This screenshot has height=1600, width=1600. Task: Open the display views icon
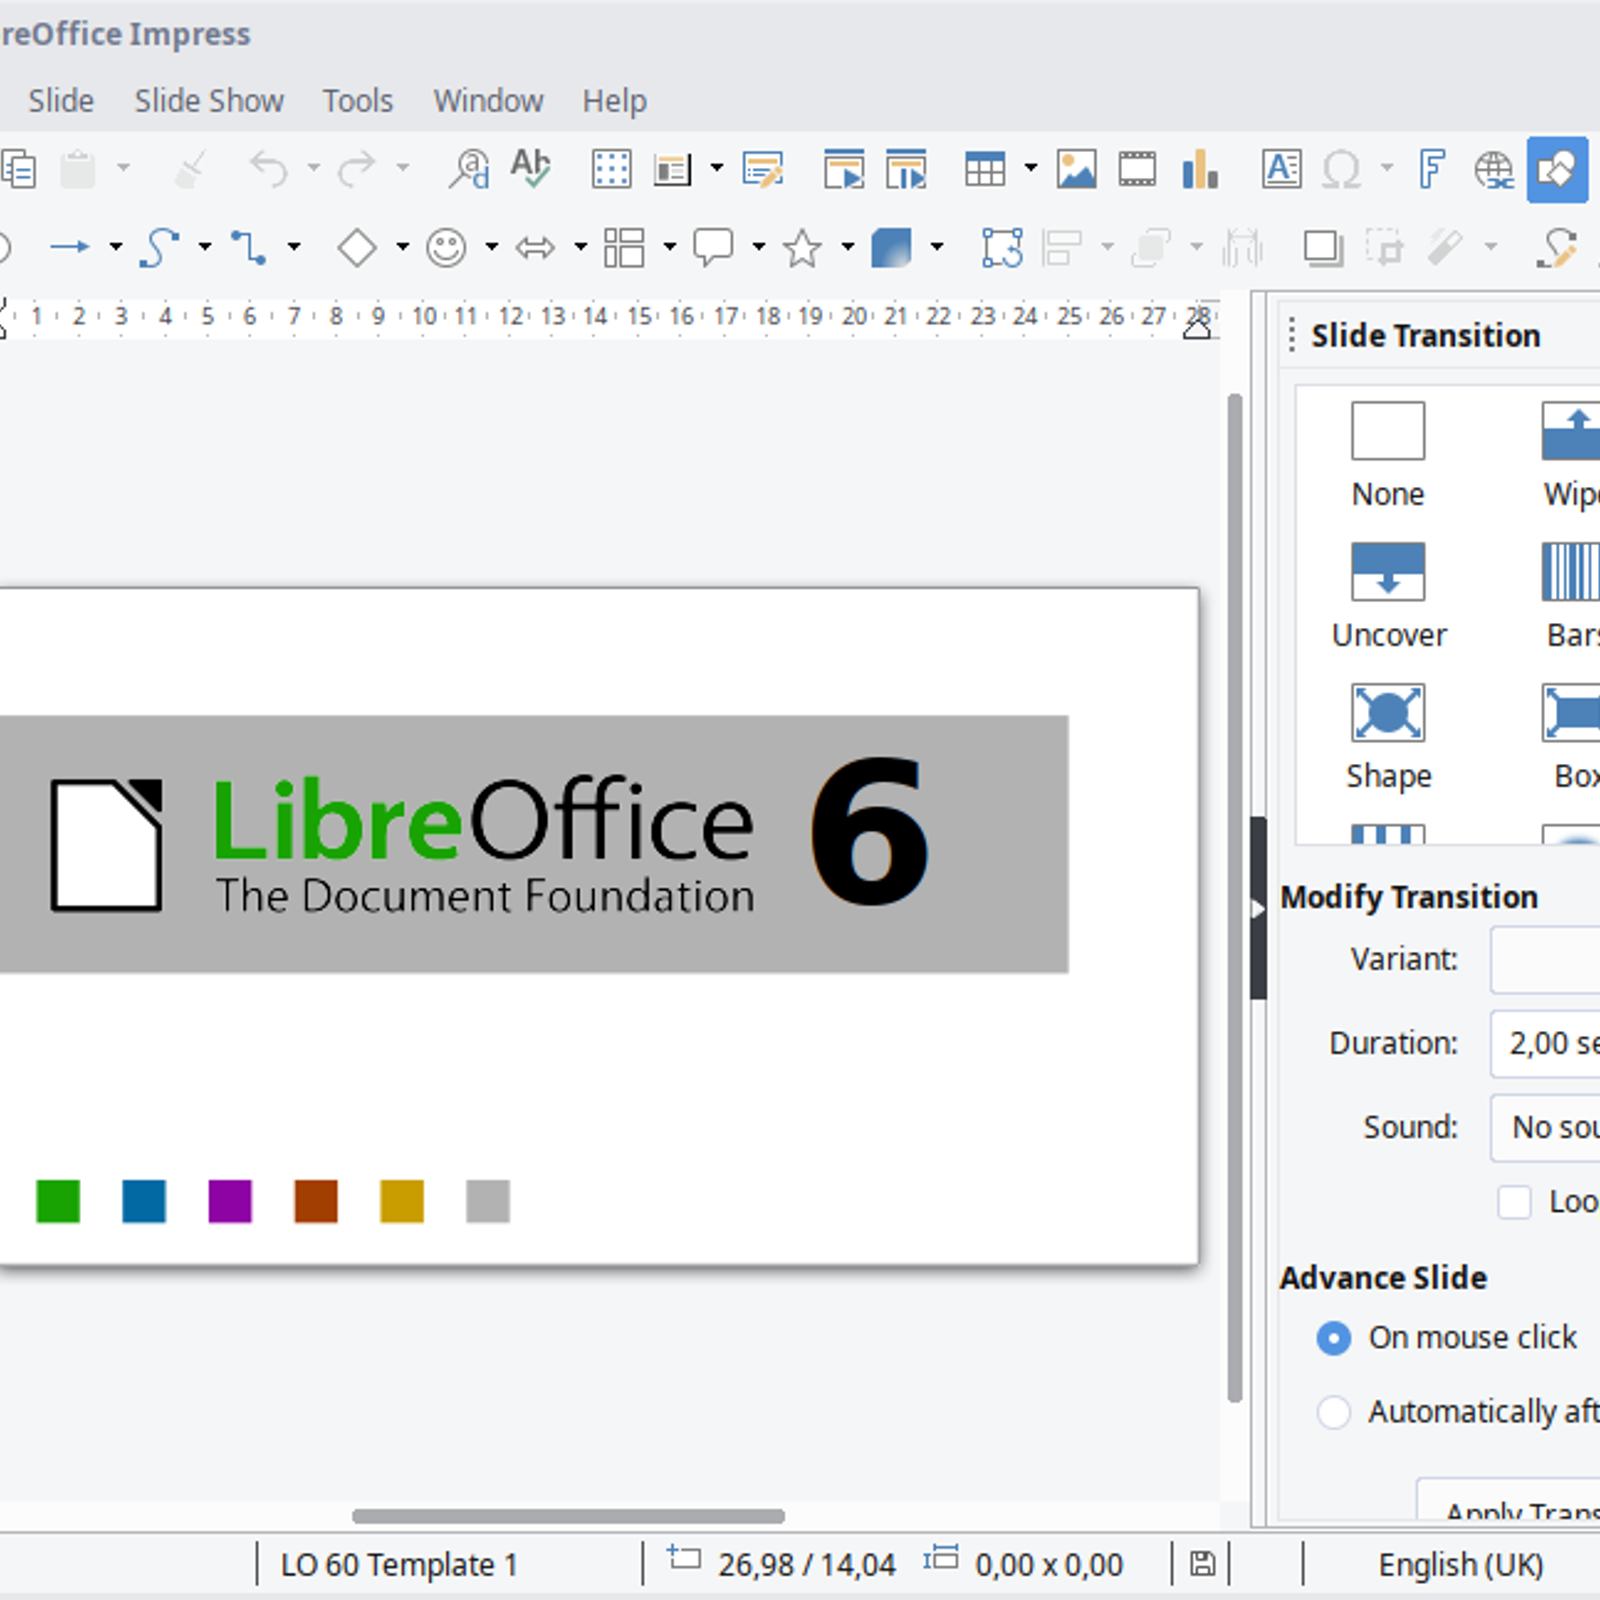coord(672,169)
